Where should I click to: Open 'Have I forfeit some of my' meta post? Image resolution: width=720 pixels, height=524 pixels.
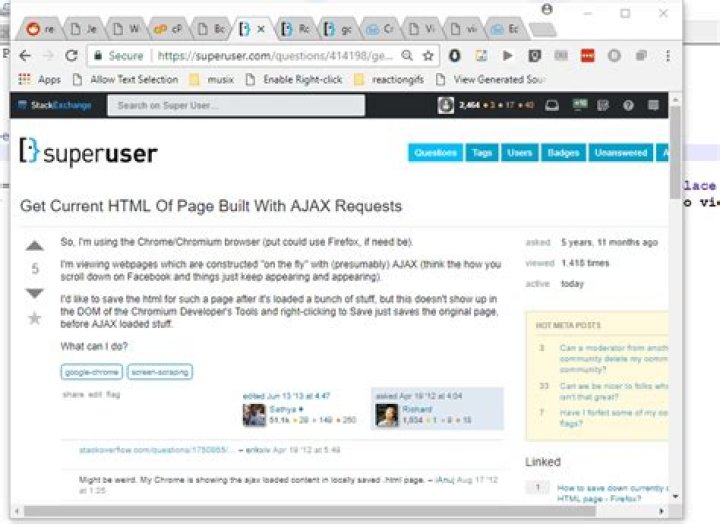coord(613,418)
